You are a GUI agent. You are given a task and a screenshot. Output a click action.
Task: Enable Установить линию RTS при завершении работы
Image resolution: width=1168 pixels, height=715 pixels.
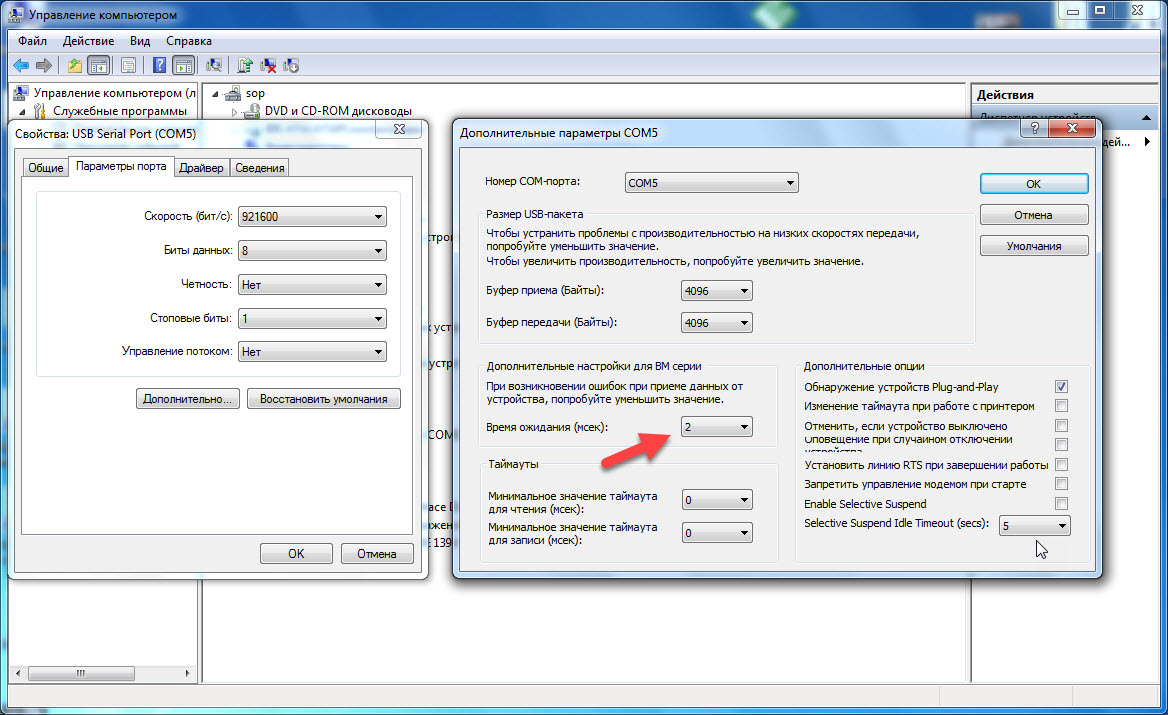[1061, 465]
